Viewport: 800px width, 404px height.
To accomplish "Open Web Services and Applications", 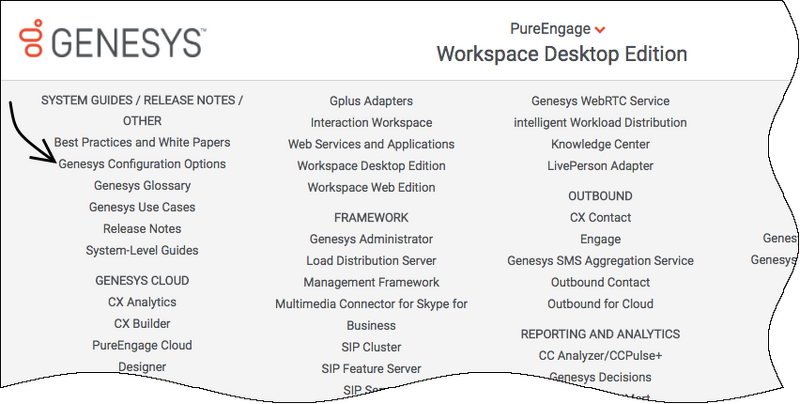I will pos(371,144).
